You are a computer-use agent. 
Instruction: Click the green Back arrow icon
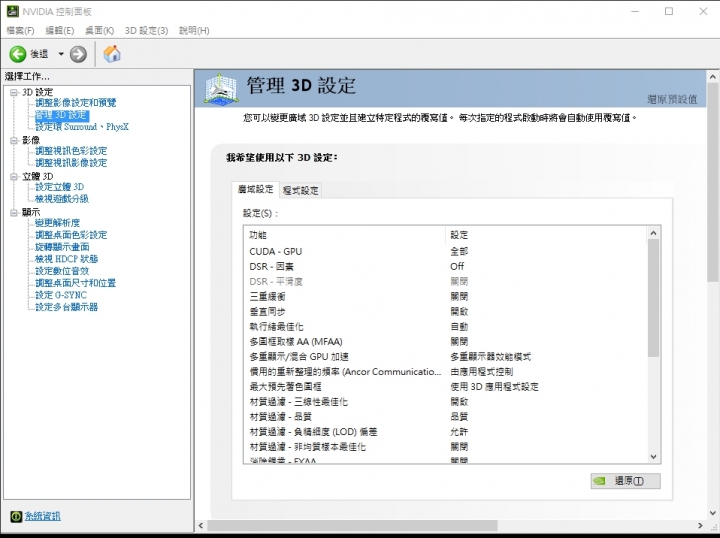point(18,54)
